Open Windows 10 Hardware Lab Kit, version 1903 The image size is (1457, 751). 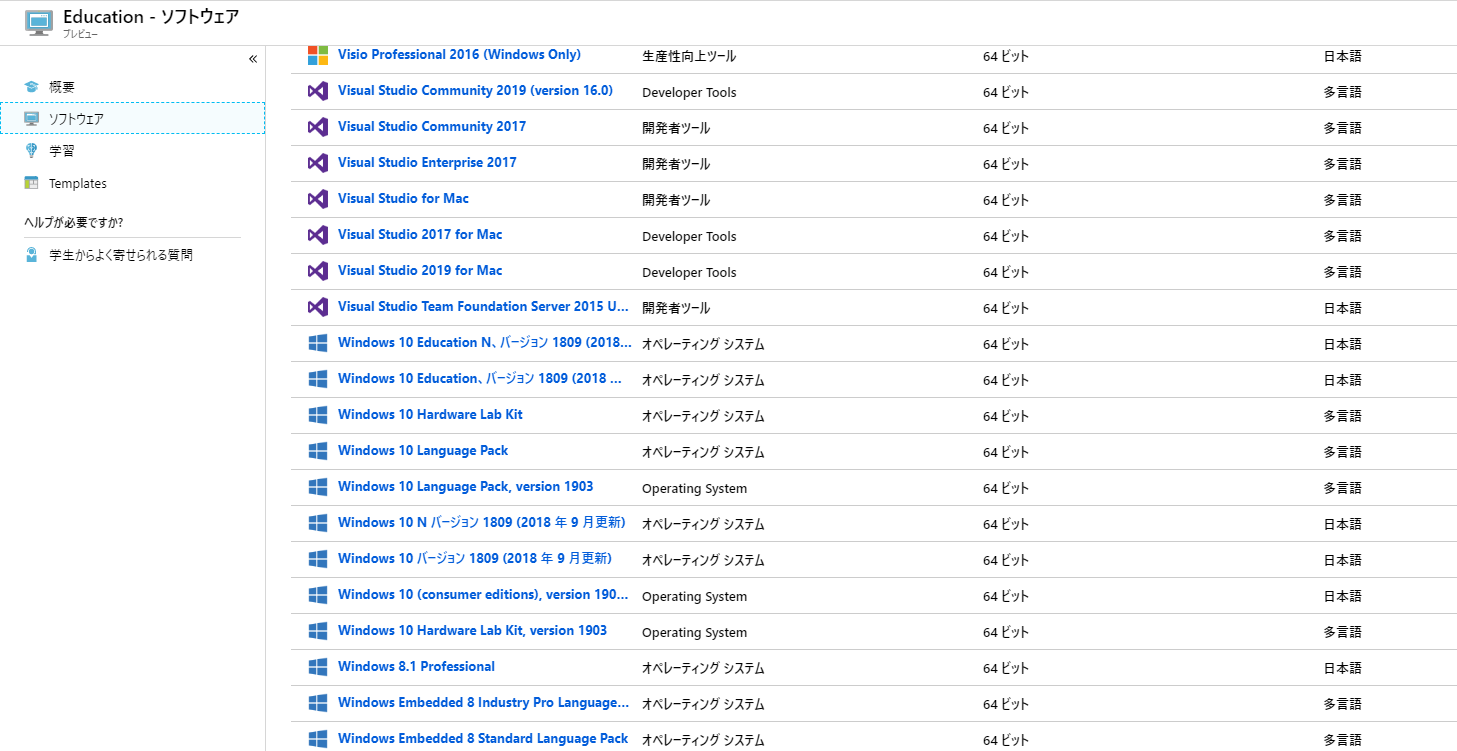pyautogui.click(x=472, y=631)
